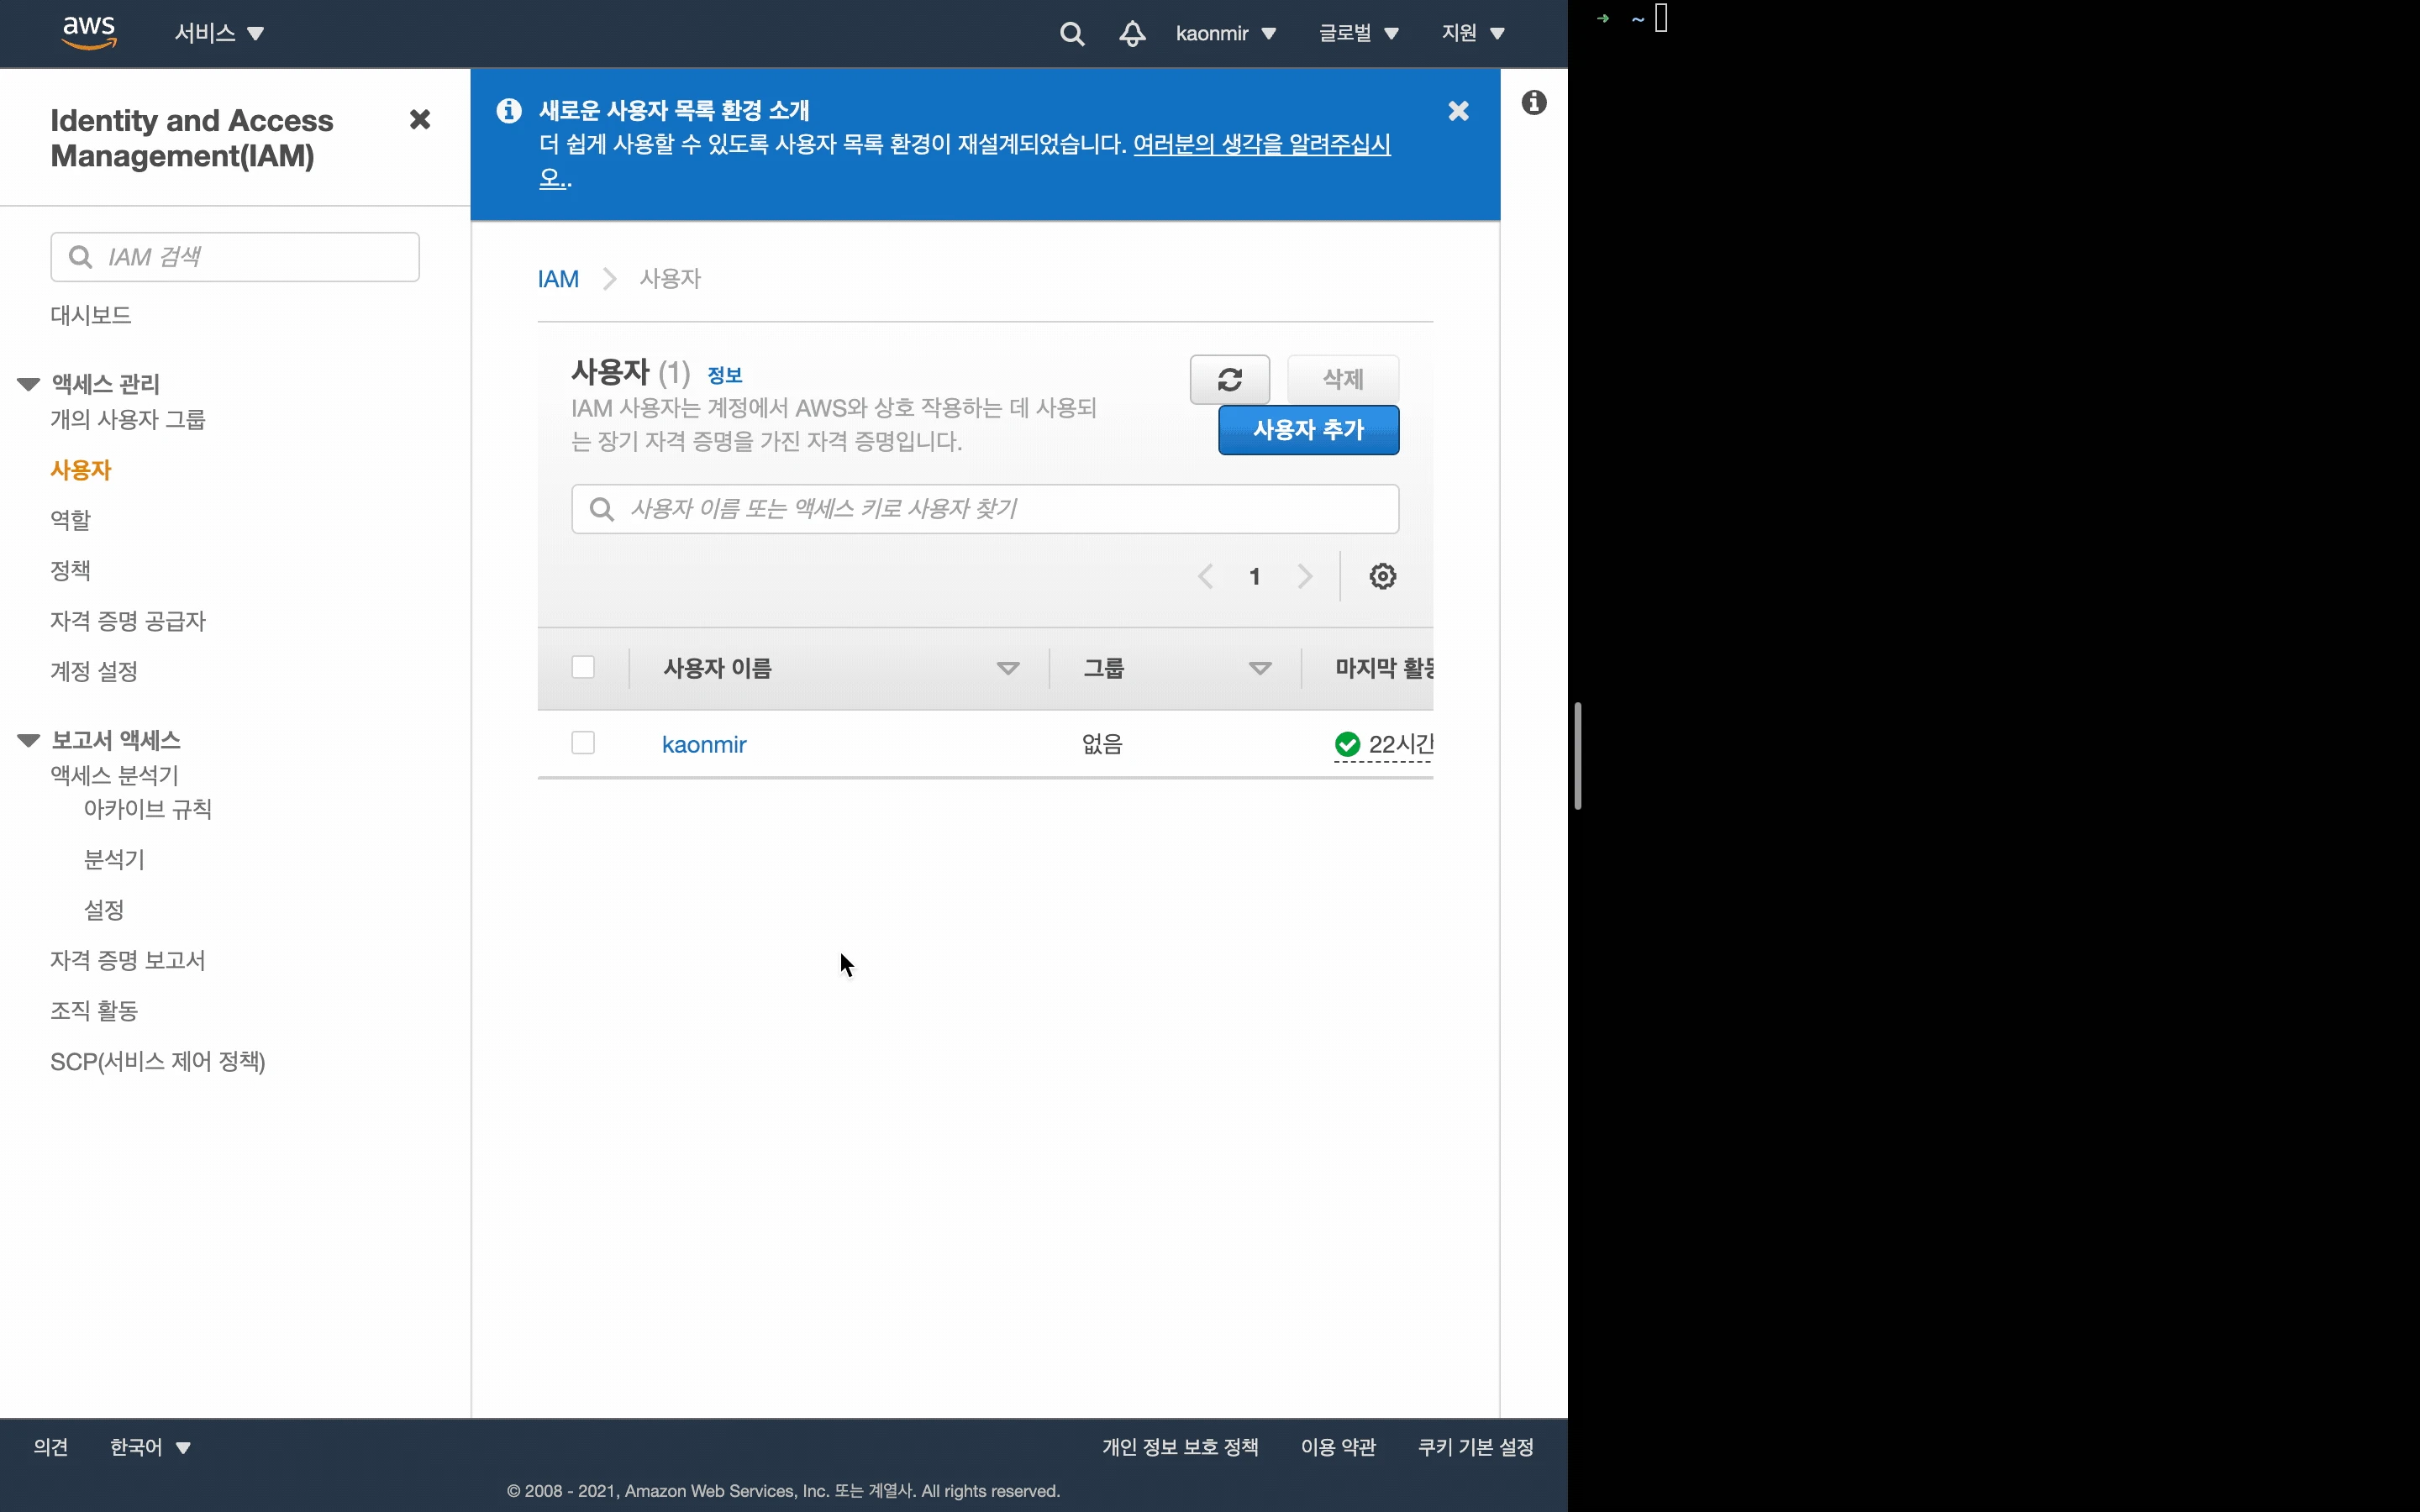The height and width of the screenshot is (1512, 2420).
Task: Click the AWS logo home icon
Action: pyautogui.click(x=89, y=32)
